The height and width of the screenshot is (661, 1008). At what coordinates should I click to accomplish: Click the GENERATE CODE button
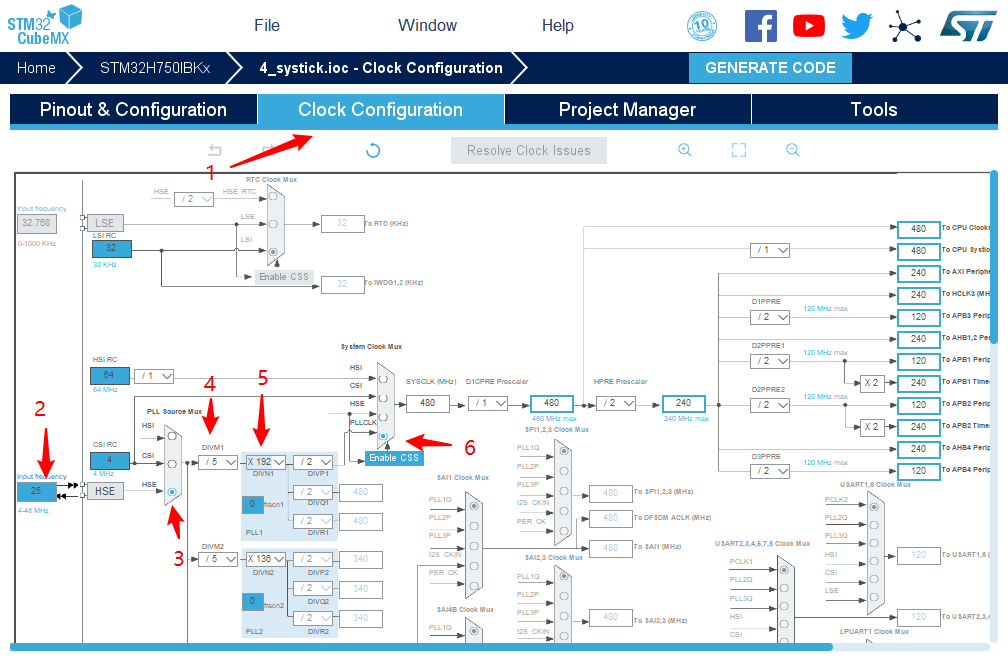pos(770,68)
